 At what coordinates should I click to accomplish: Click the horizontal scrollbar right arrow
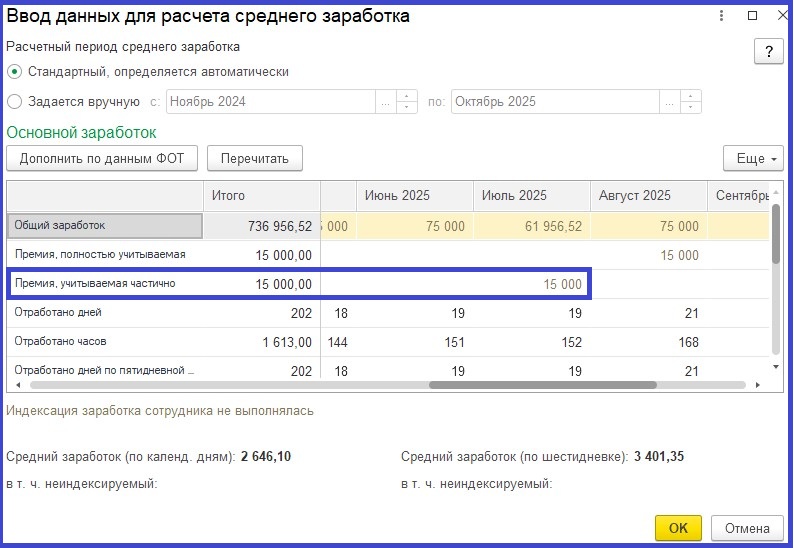coord(761,384)
